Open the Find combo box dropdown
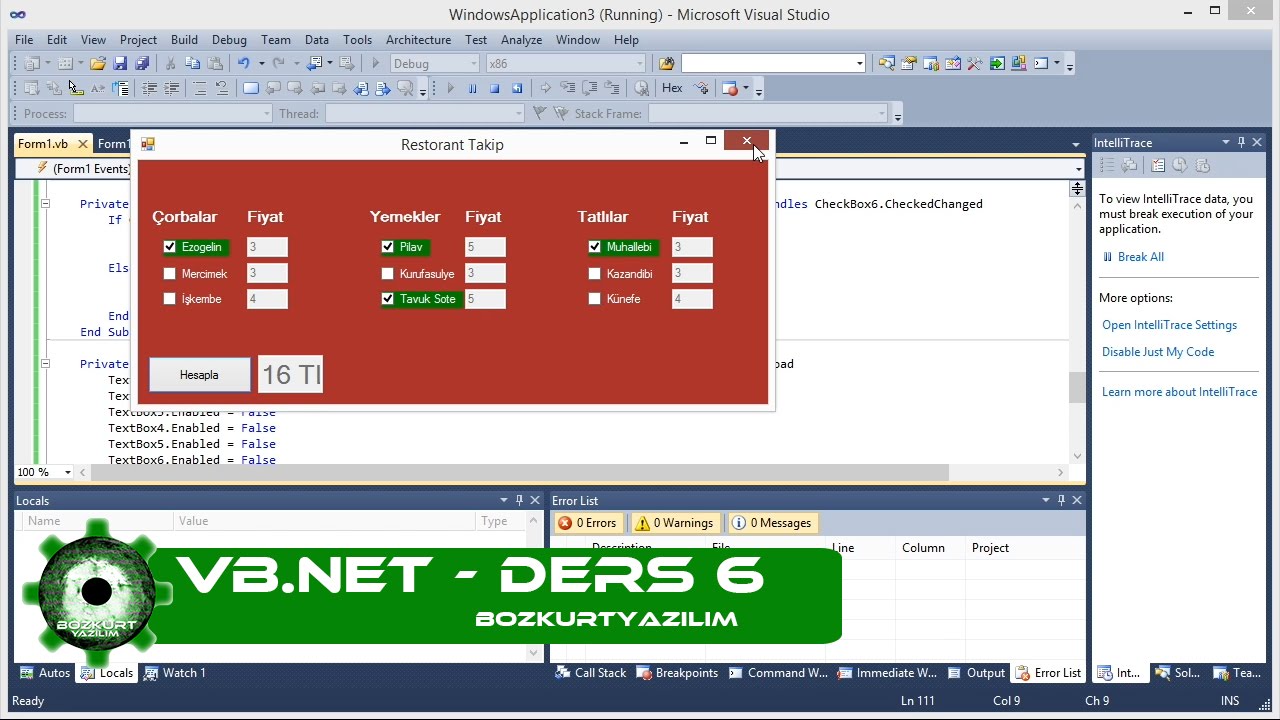This screenshot has width=1280, height=720. tap(859, 63)
